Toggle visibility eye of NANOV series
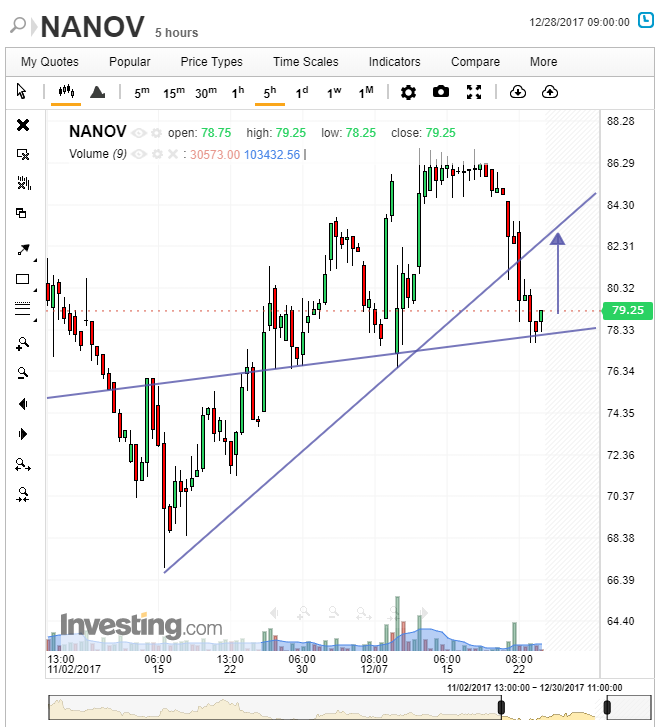Viewport: 665px width, 727px height. (x=139, y=133)
